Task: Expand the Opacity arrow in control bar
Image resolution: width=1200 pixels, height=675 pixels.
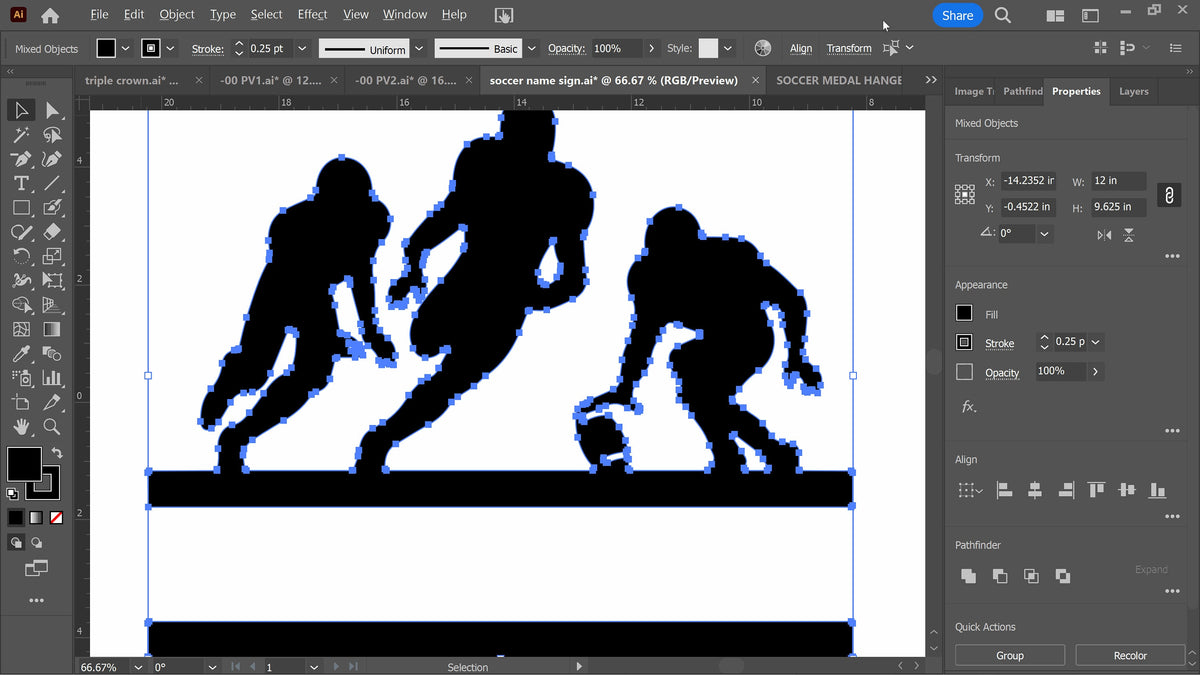Action: 652,48
